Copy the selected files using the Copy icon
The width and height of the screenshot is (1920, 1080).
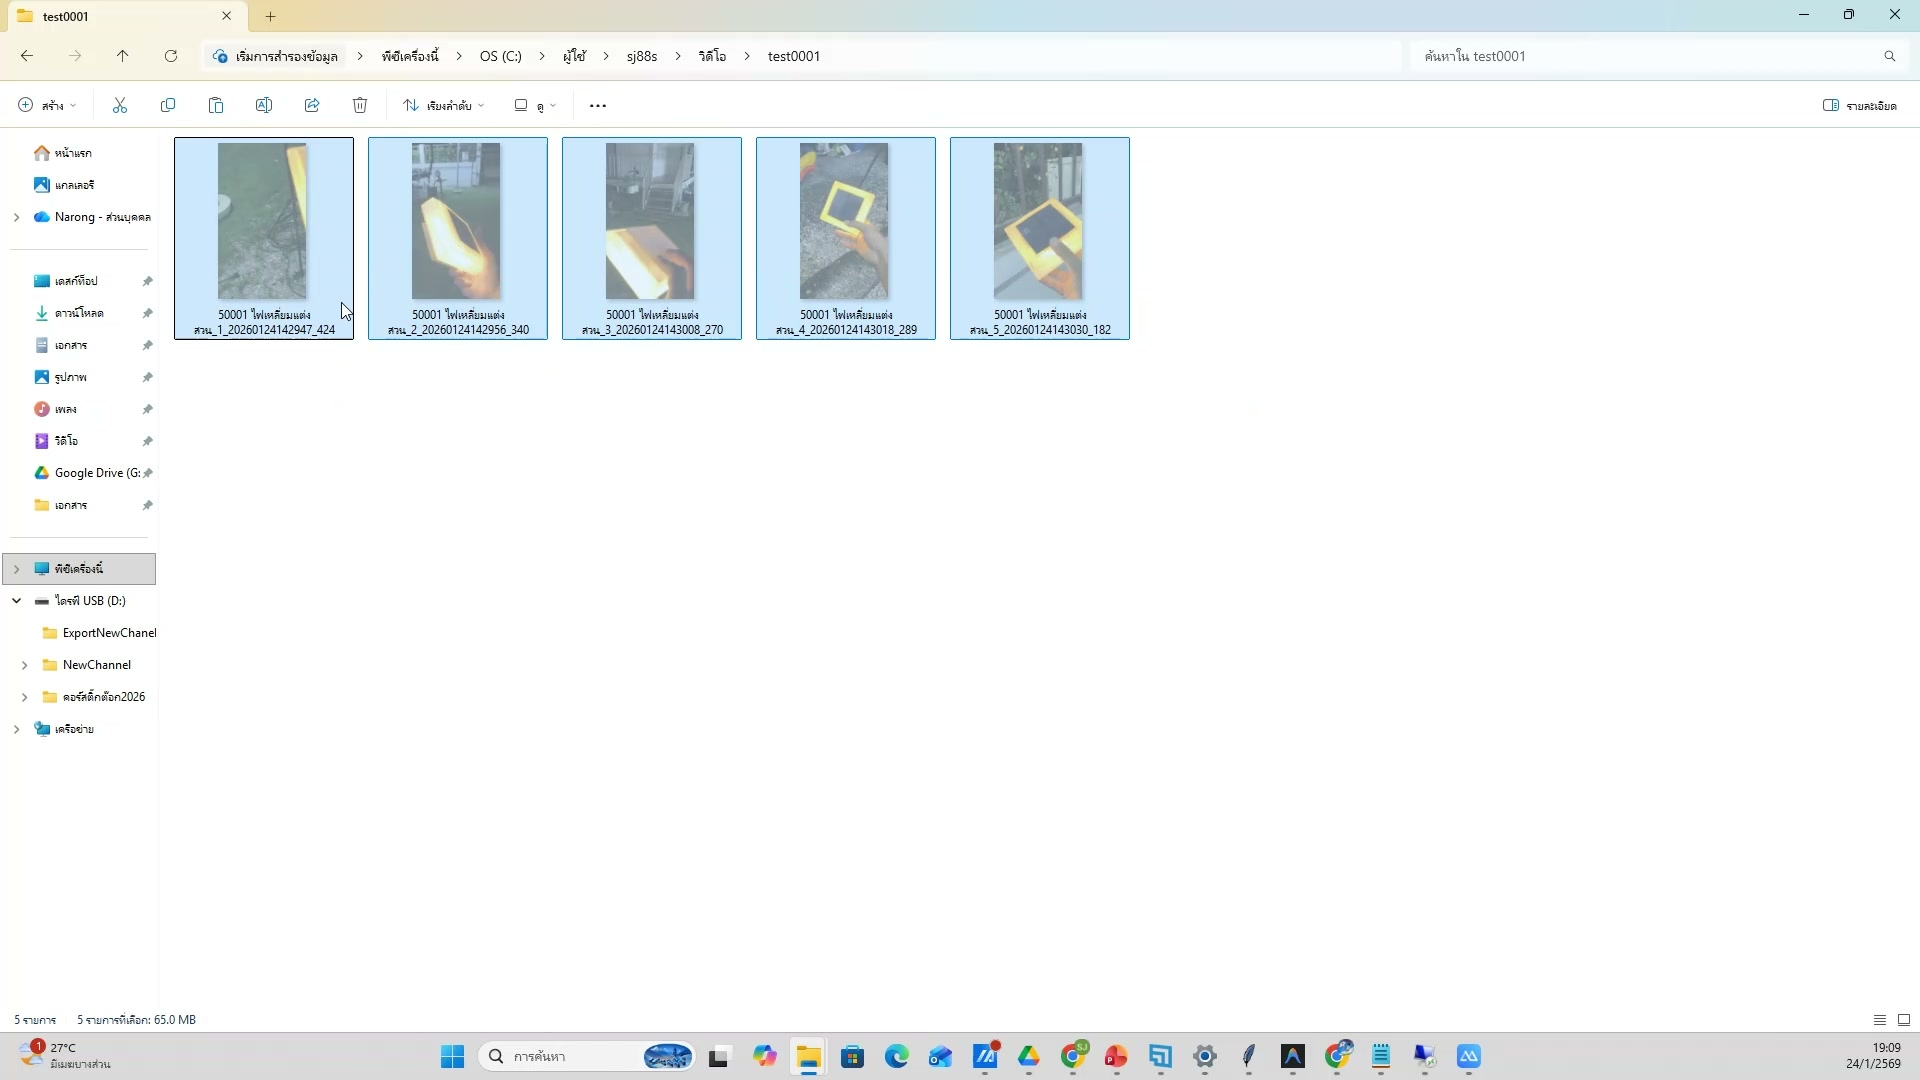(x=168, y=105)
